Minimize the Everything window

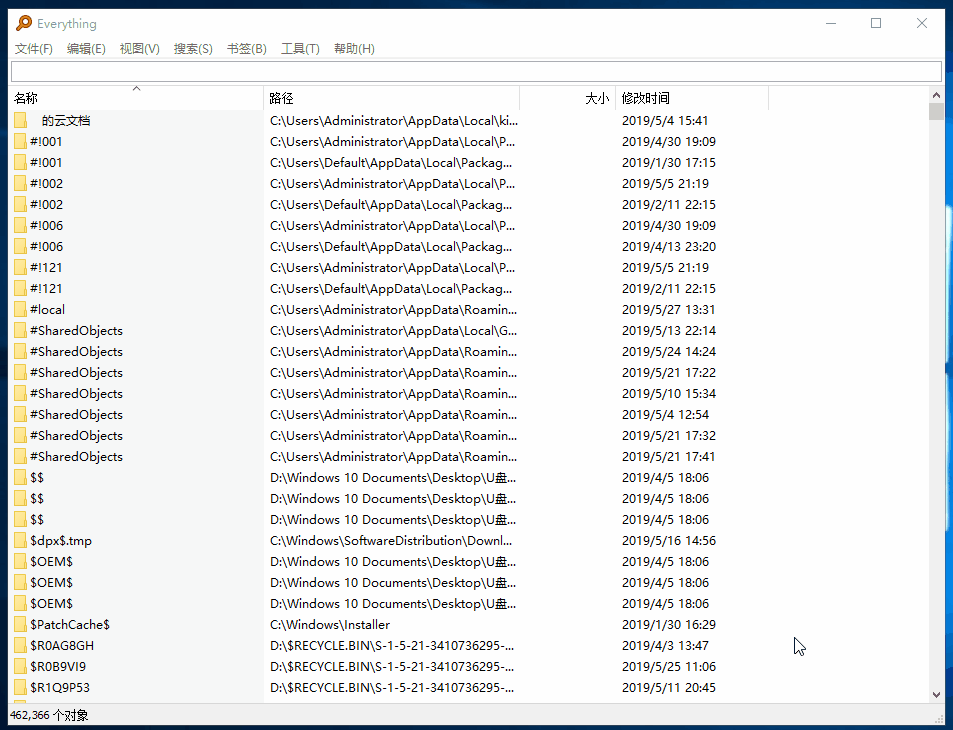point(831,23)
